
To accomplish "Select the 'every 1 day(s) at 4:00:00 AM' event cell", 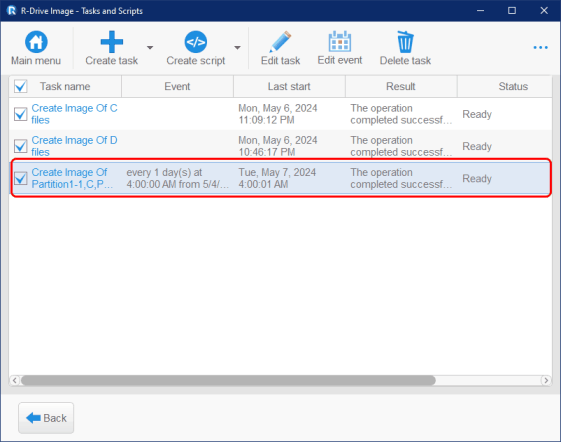I will 177,178.
